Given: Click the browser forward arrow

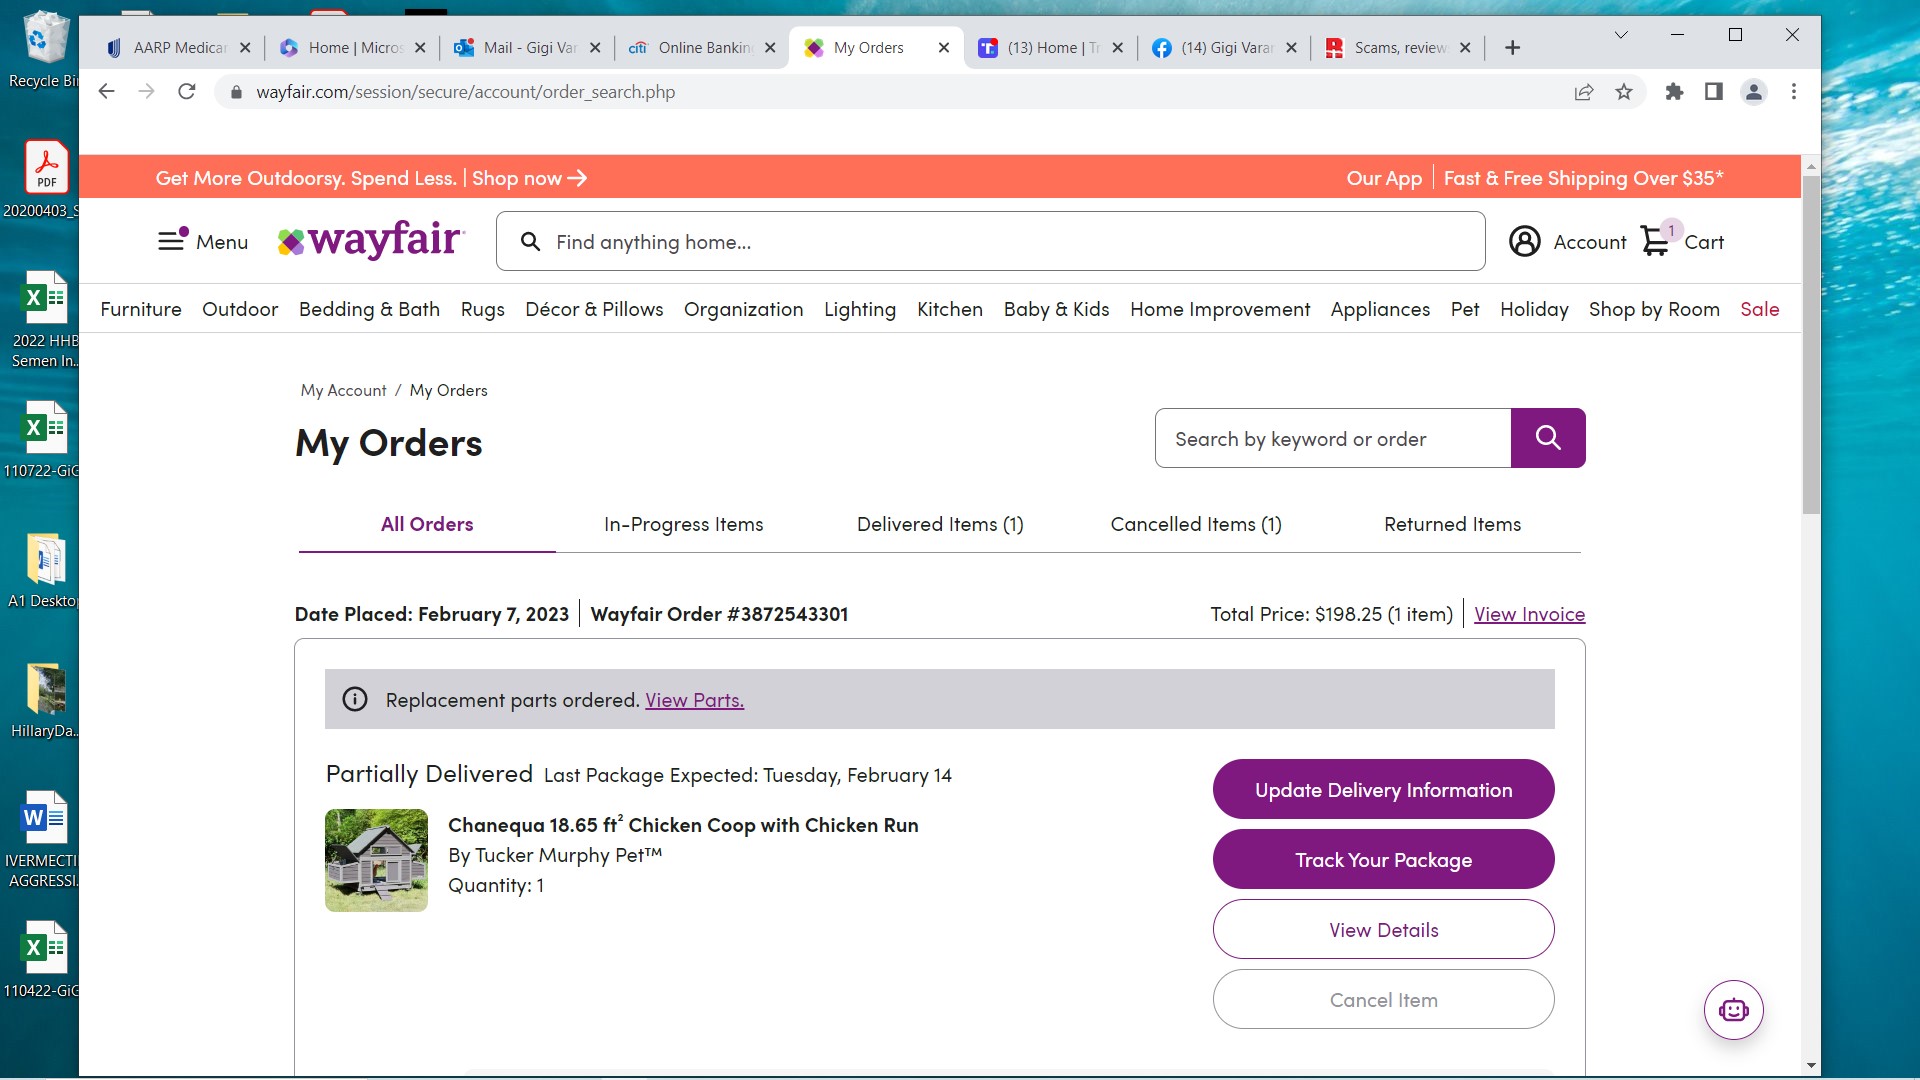Looking at the screenshot, I should coord(147,92).
